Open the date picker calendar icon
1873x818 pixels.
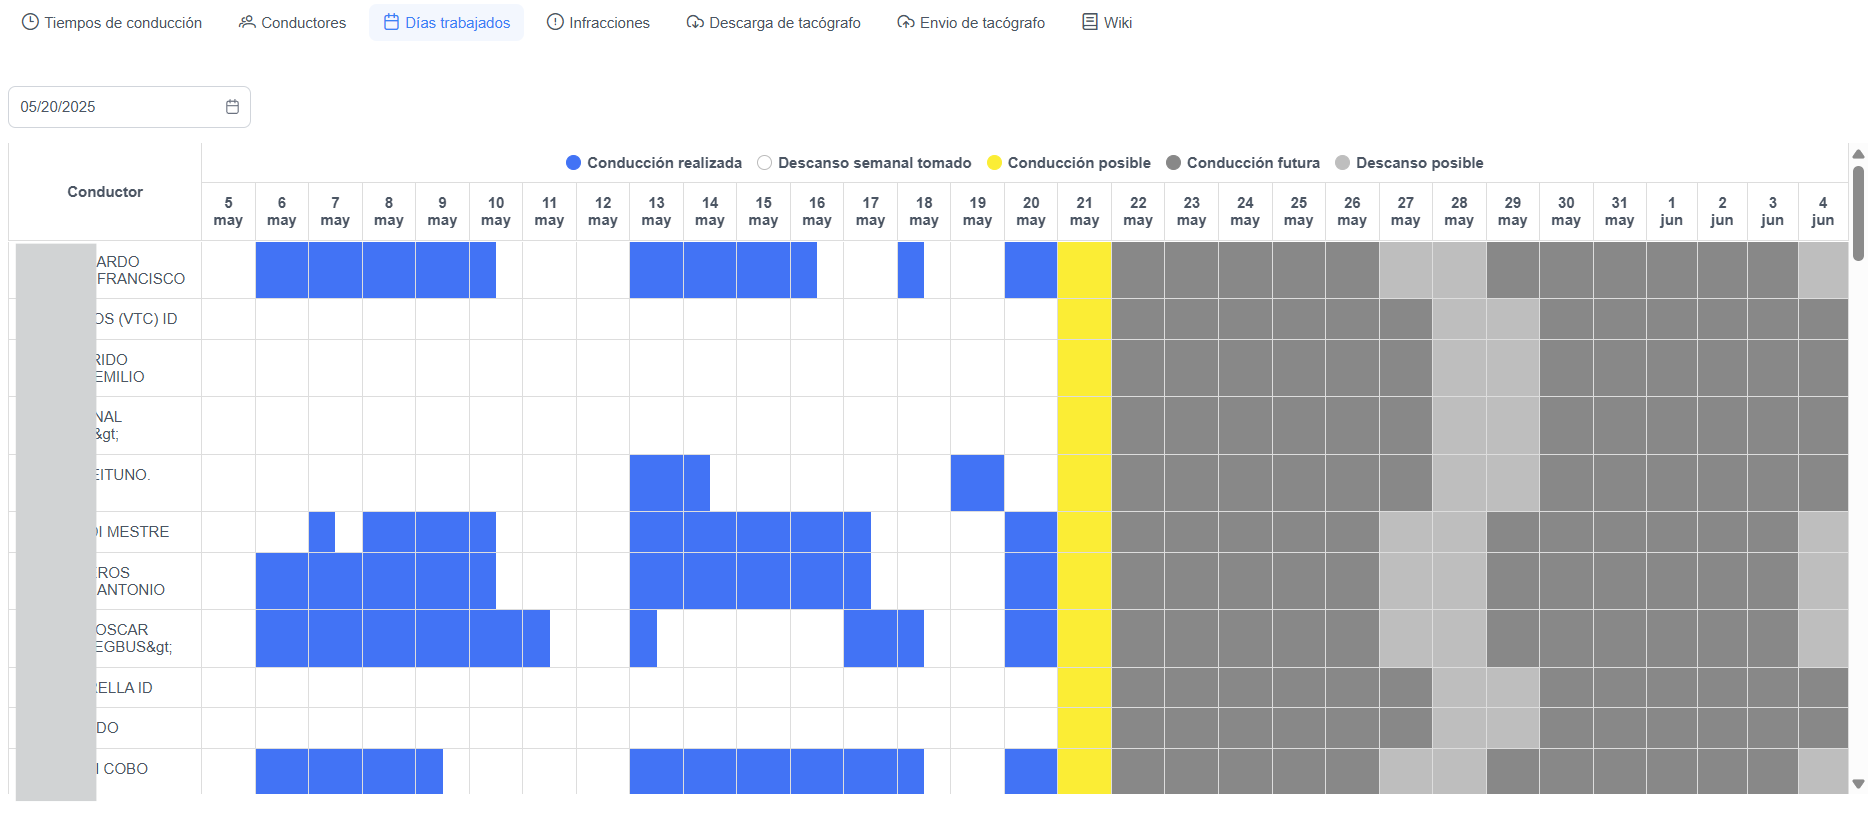[x=232, y=107]
